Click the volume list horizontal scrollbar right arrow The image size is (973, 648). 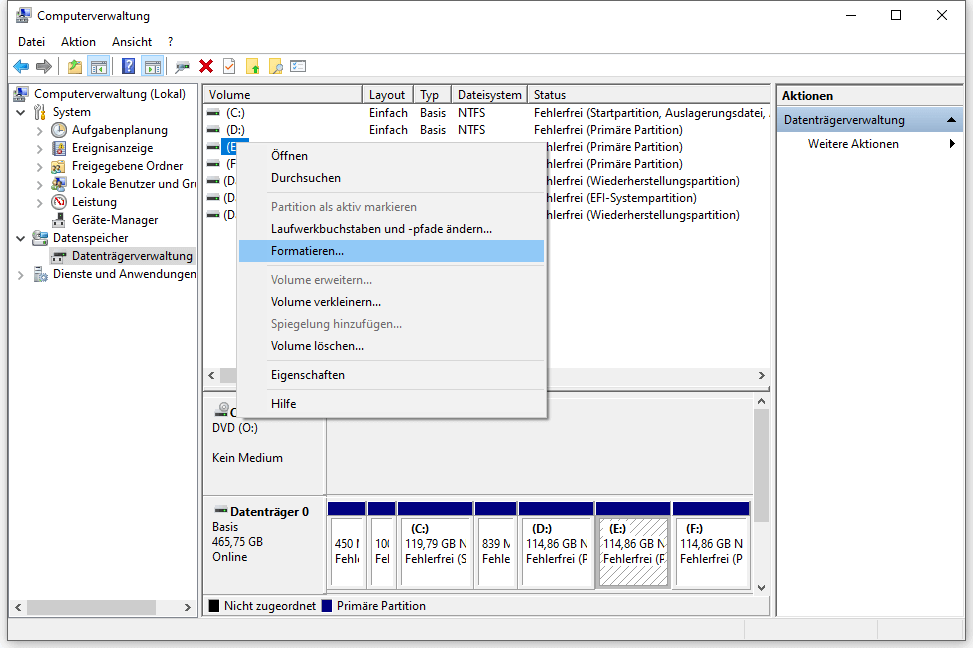coord(762,376)
